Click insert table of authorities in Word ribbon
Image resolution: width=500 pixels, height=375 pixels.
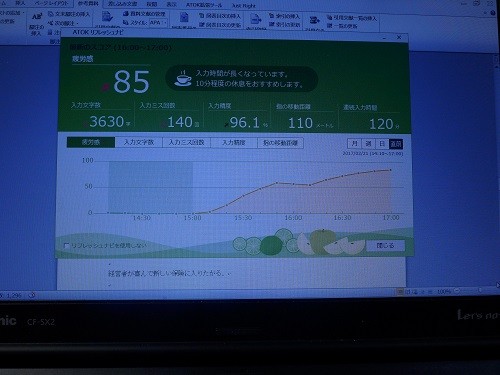coord(352,18)
